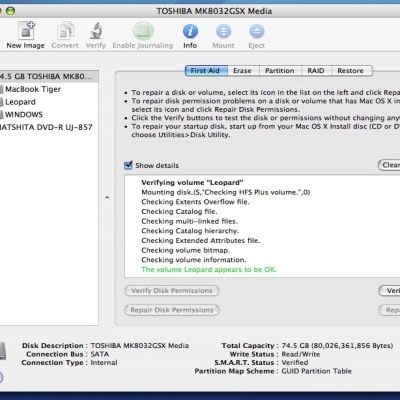This screenshot has height=400, width=400.
Task: Click the Repair Disk Permissions button
Action: click(x=172, y=310)
